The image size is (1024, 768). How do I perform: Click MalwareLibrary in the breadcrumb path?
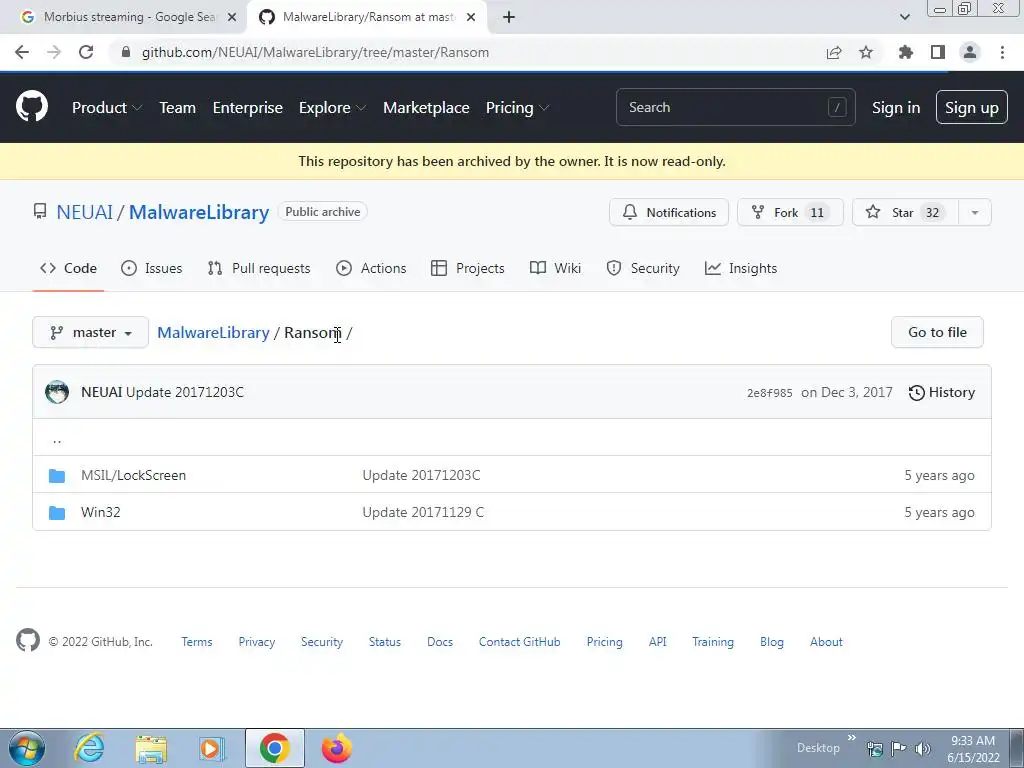tap(213, 332)
